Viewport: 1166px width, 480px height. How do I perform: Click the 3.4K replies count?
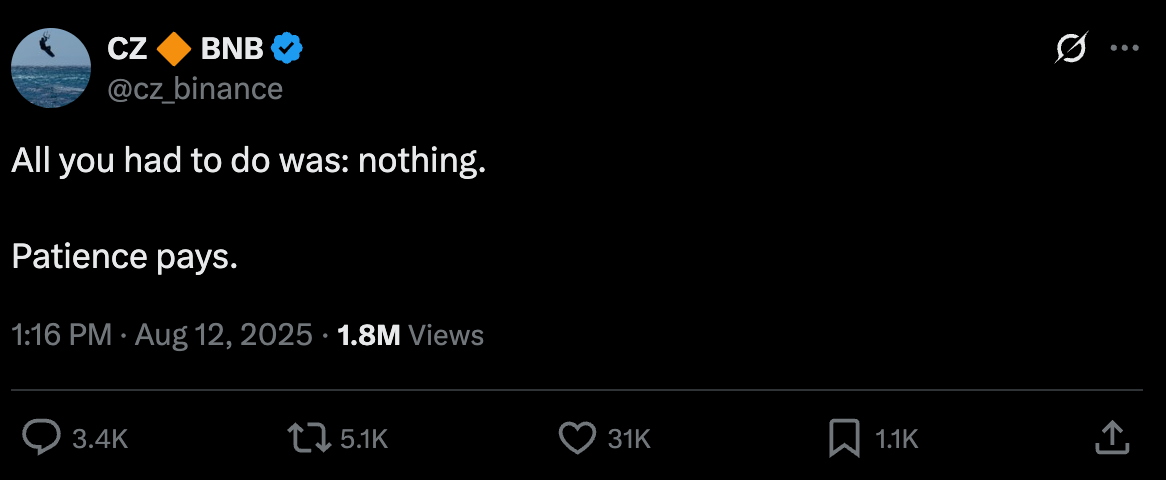click(101, 438)
